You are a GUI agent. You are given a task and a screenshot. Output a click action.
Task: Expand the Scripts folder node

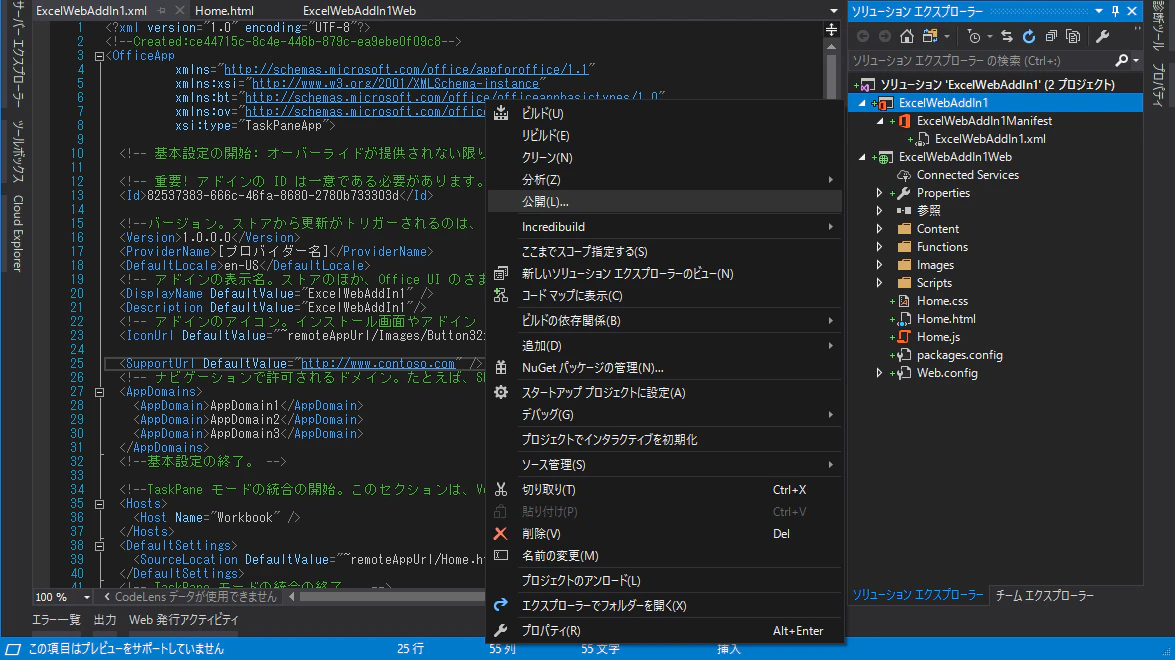click(880, 282)
